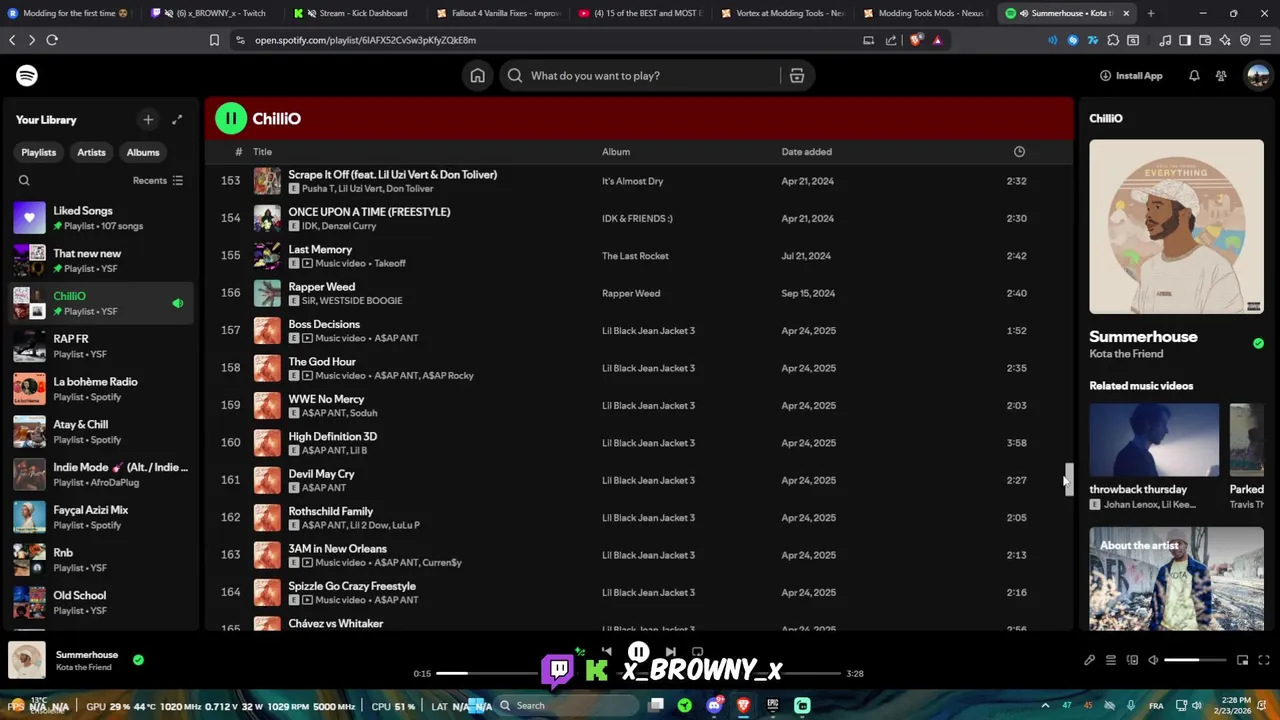
Task: Open a new browser tab
Action: 1151,13
